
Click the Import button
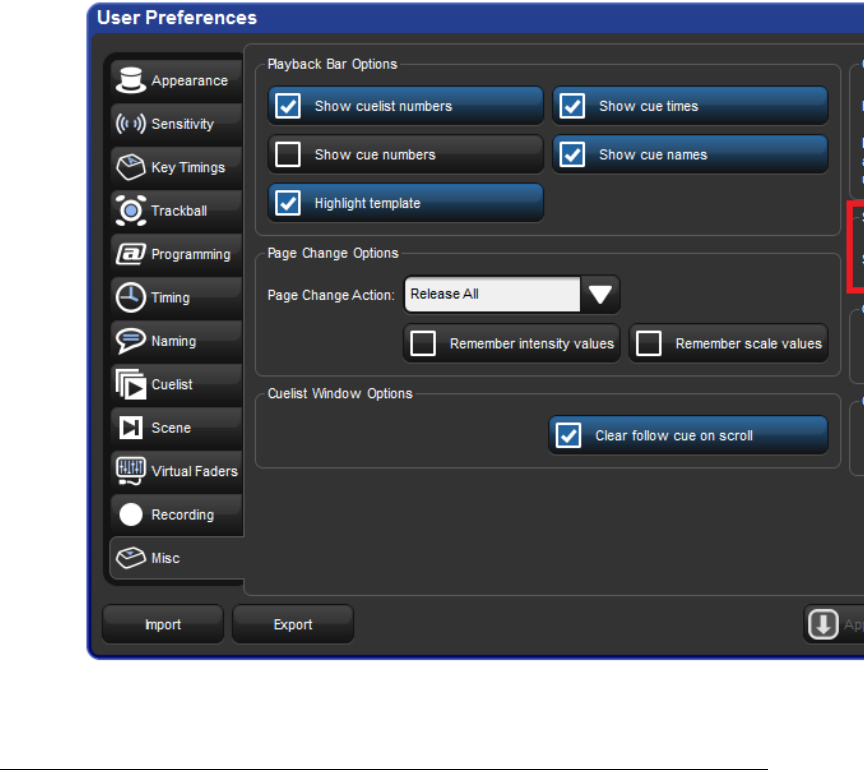point(163,624)
